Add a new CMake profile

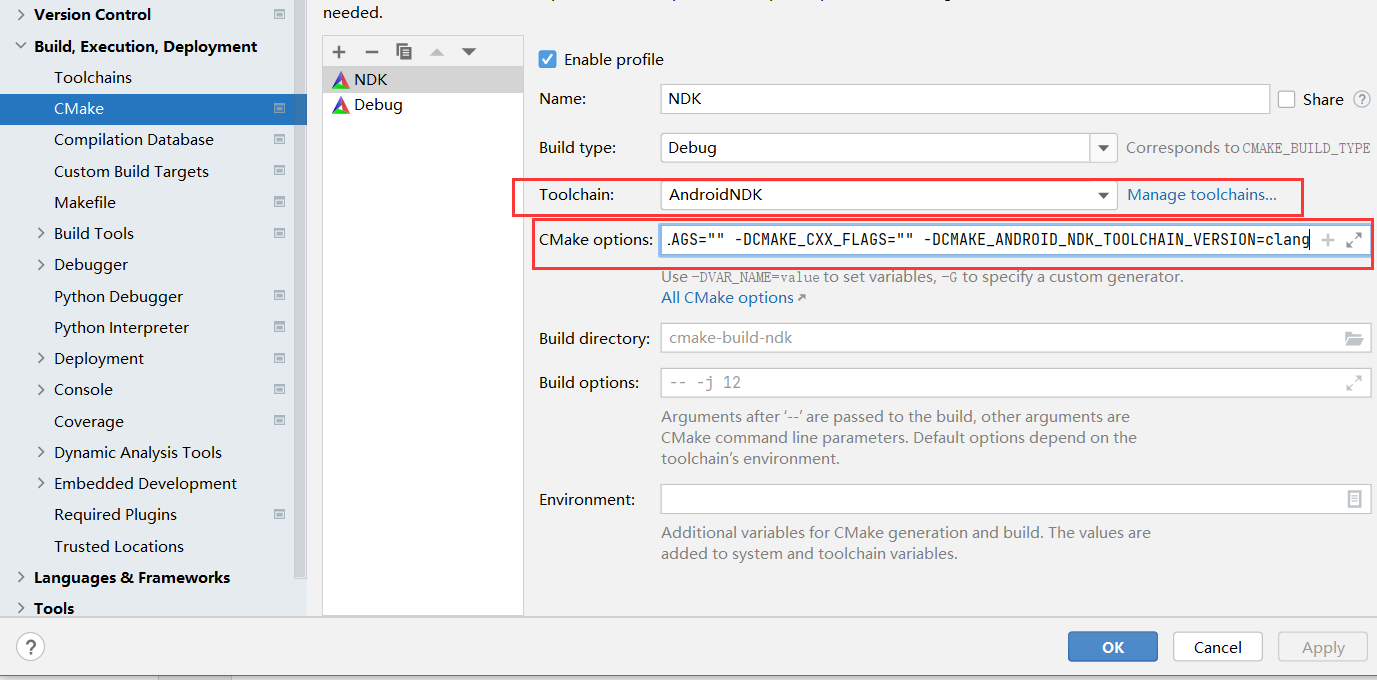point(338,51)
